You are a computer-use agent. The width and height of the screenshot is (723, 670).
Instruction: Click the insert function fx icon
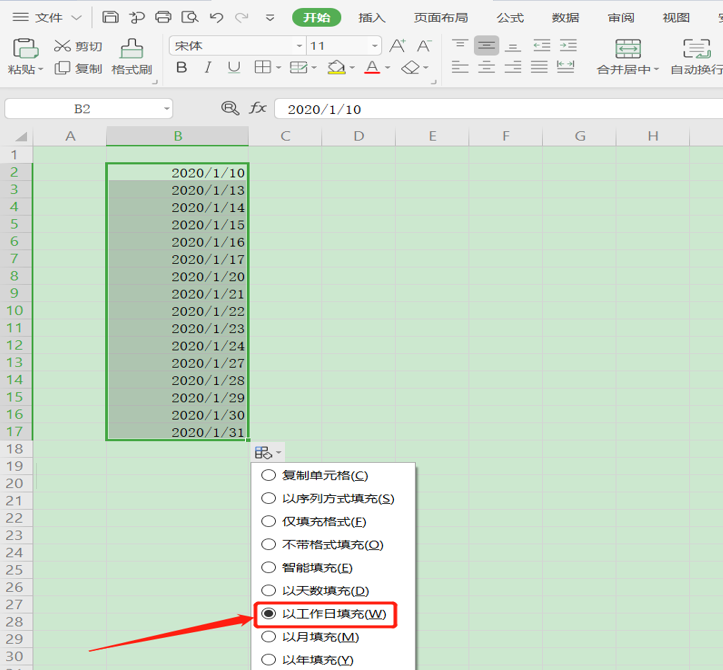pyautogui.click(x=258, y=108)
